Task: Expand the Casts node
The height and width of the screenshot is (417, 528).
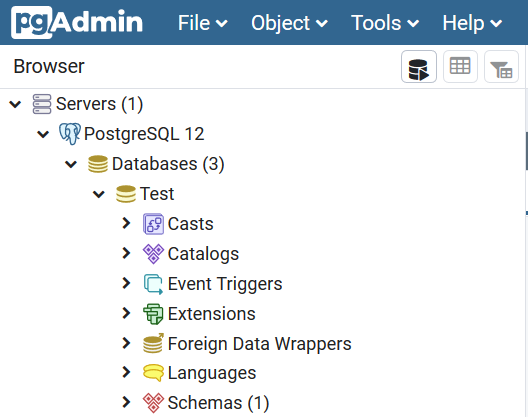Action: (x=126, y=223)
